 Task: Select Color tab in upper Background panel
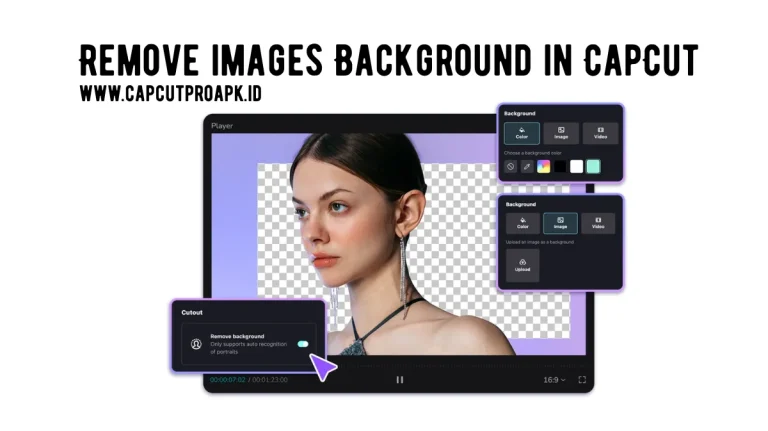coord(522,133)
